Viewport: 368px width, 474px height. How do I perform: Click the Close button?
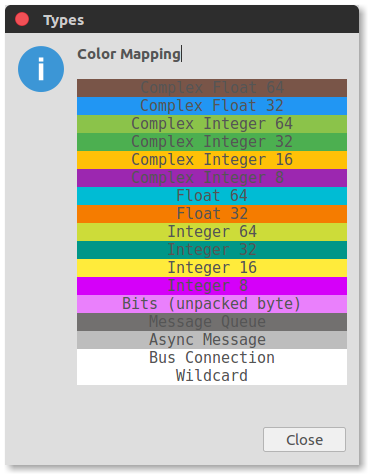304,440
